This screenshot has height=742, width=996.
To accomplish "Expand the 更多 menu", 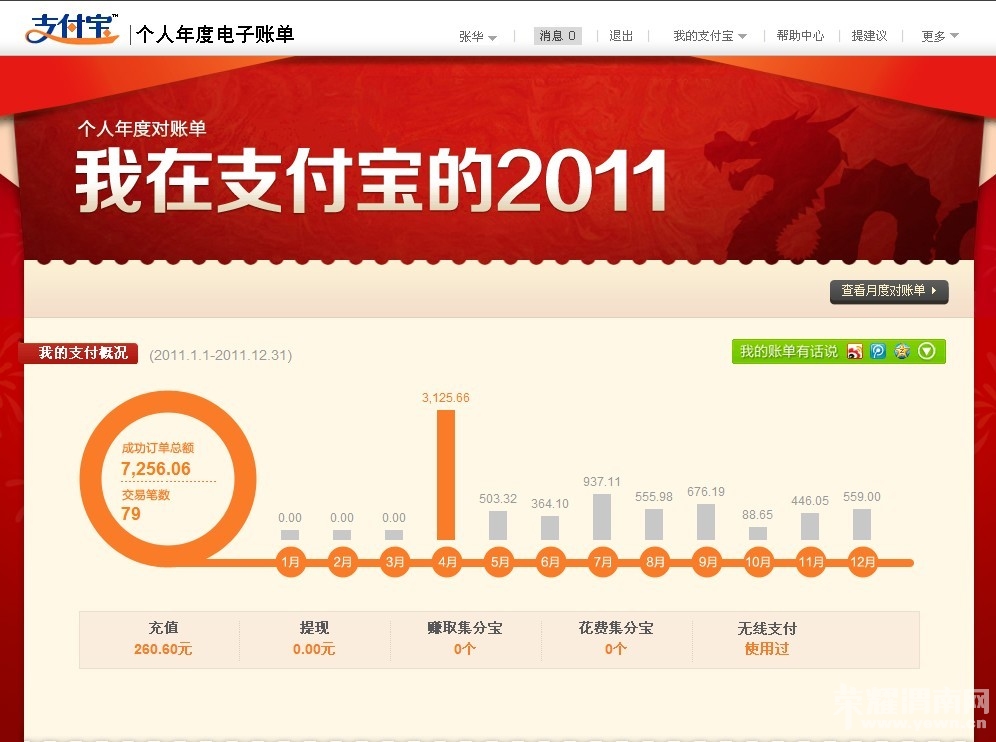I will pos(939,36).
